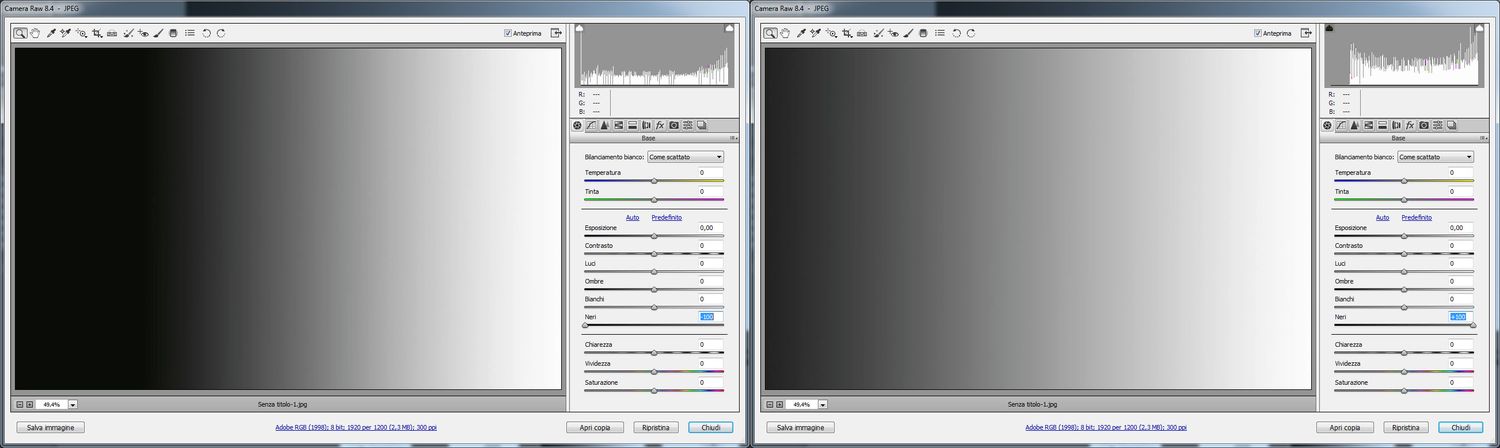The width and height of the screenshot is (1500, 448).
Task: Select Graduated Filter tool in left window
Action: (x=173, y=33)
